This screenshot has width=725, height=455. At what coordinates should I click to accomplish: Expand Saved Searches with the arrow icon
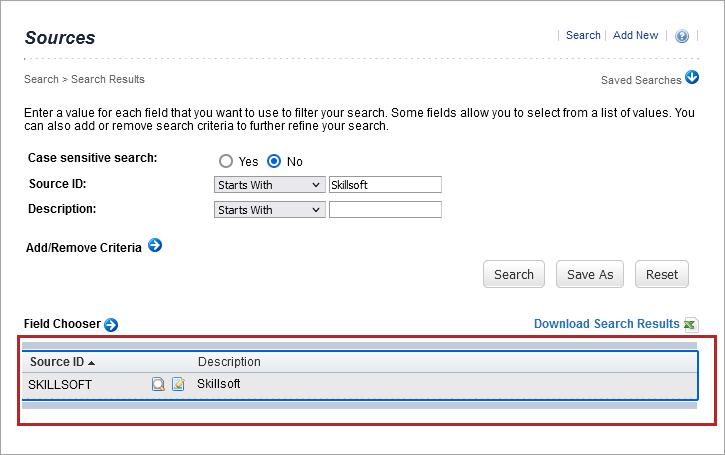[691, 79]
